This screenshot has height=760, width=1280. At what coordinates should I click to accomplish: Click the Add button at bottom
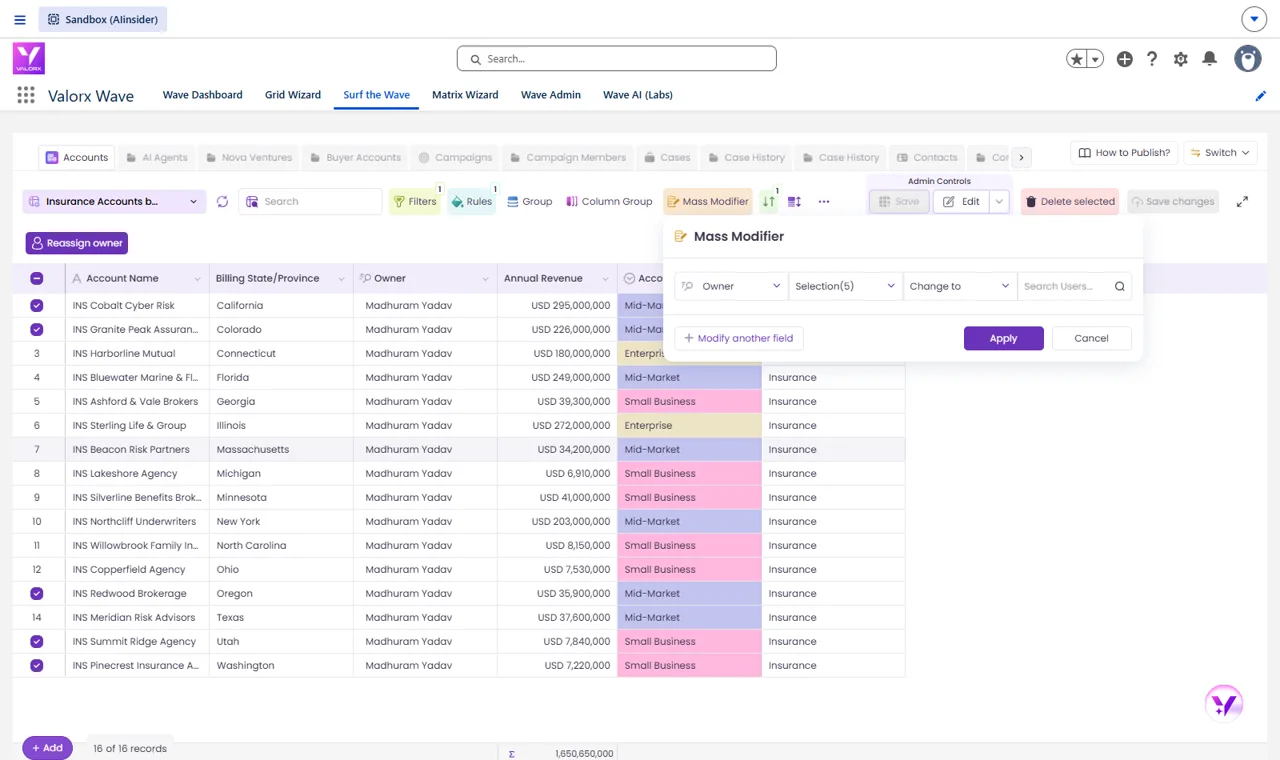[x=47, y=748]
